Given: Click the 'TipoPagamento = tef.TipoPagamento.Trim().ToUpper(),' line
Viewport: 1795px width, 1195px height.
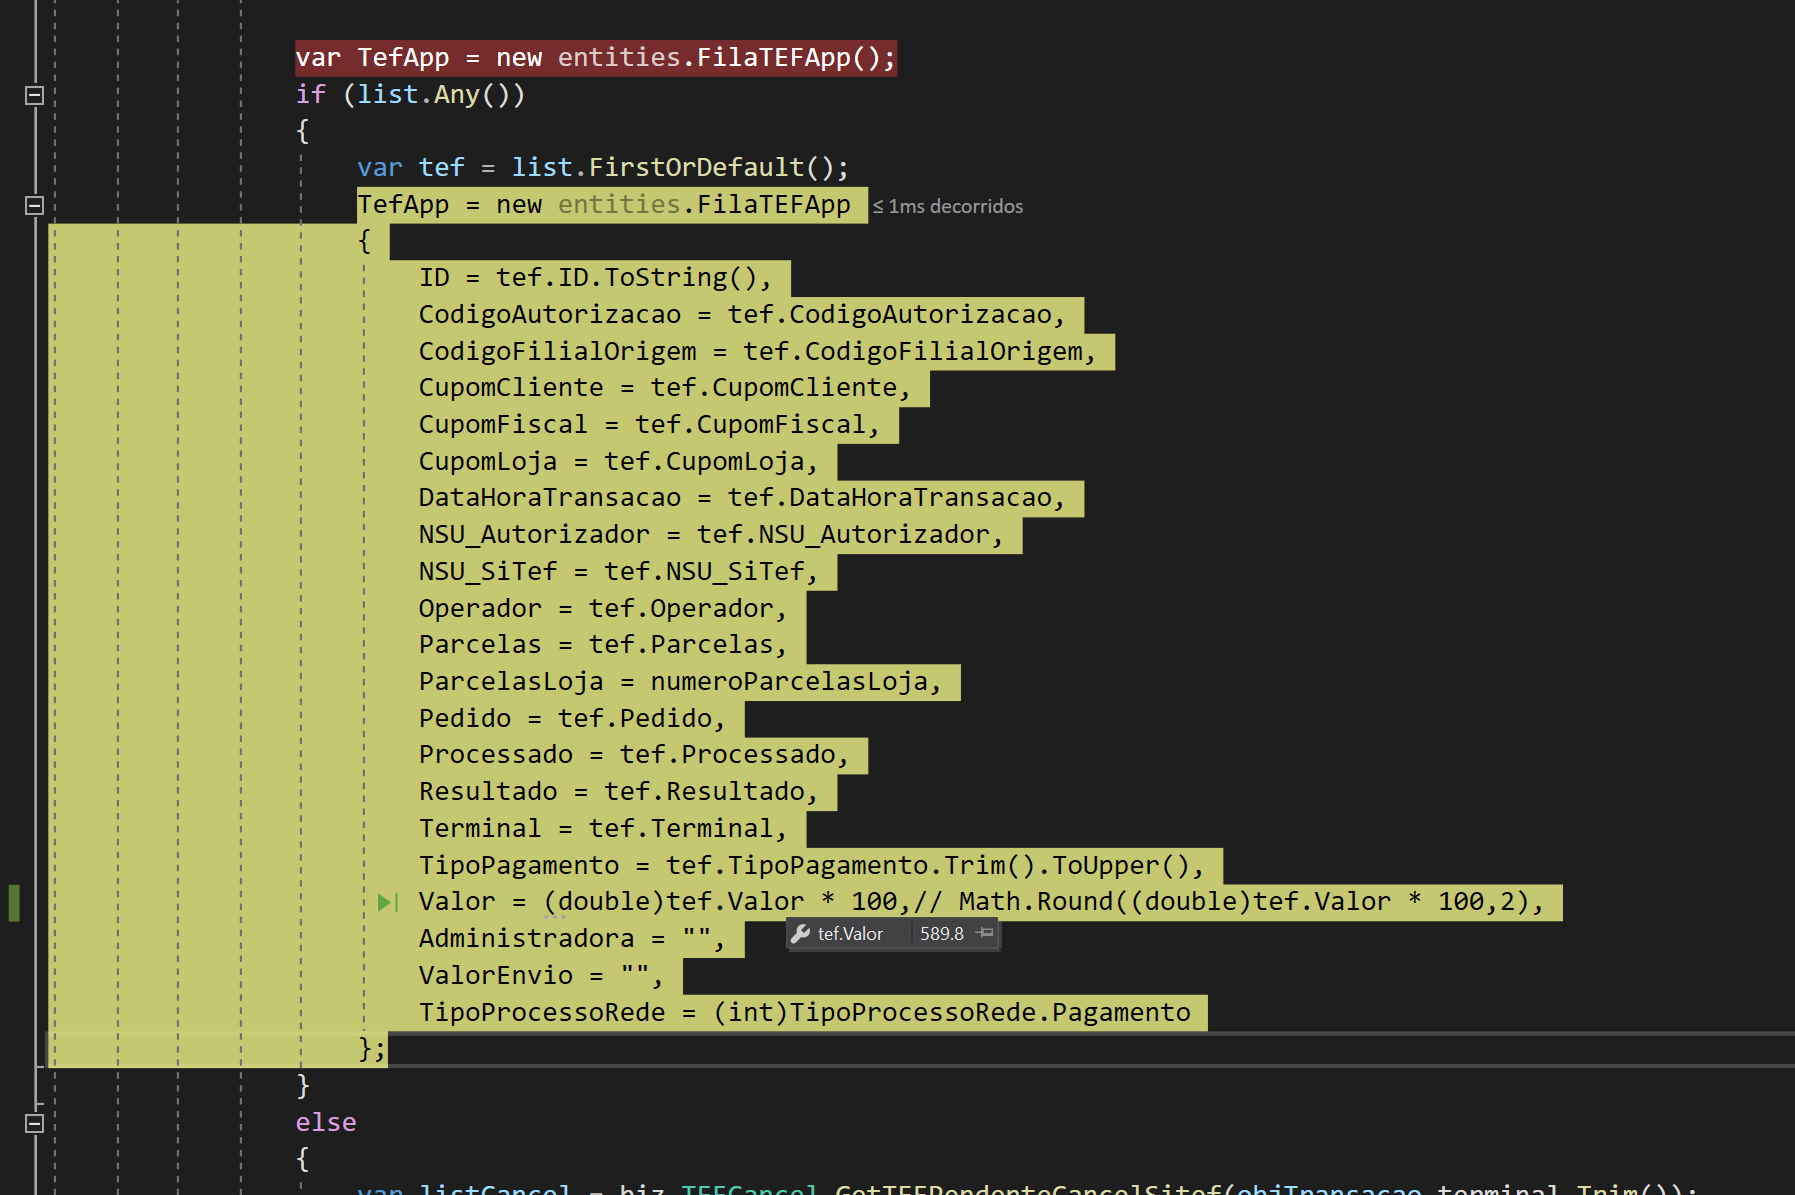Looking at the screenshot, I should (812, 866).
